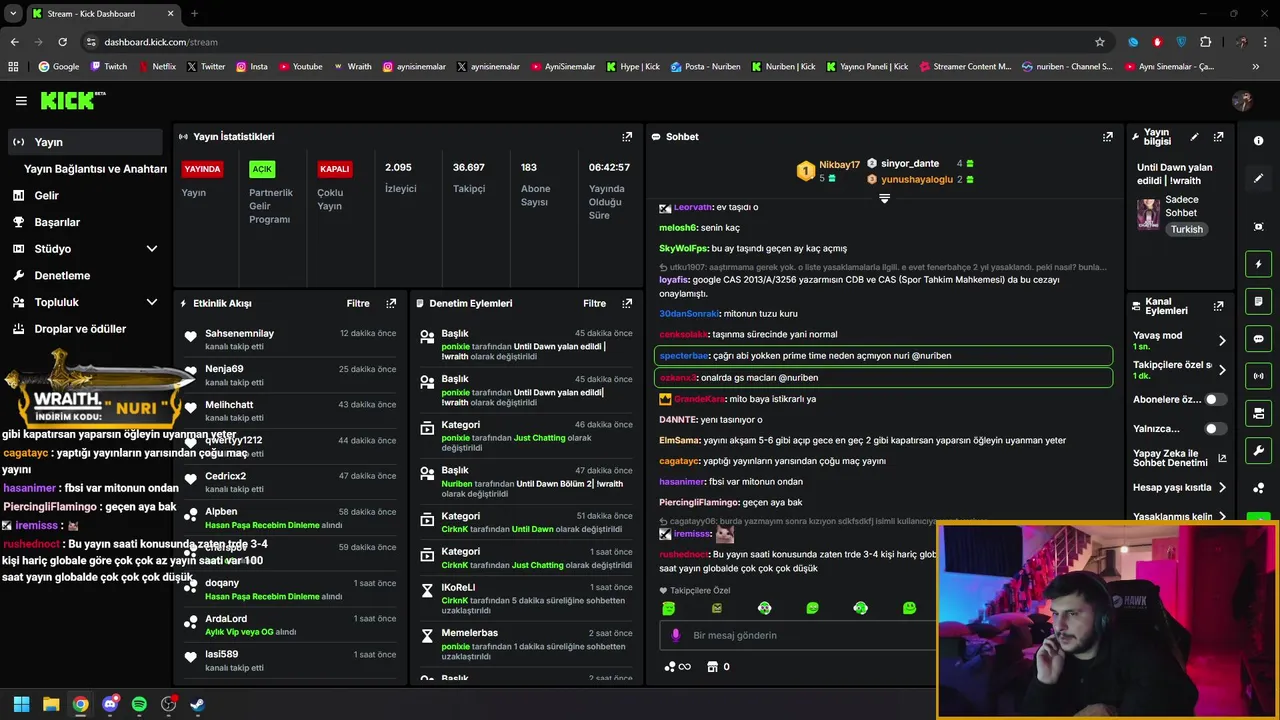Pop out the Yayın bilgisi panel
1280x720 pixels.
pos(1218,137)
